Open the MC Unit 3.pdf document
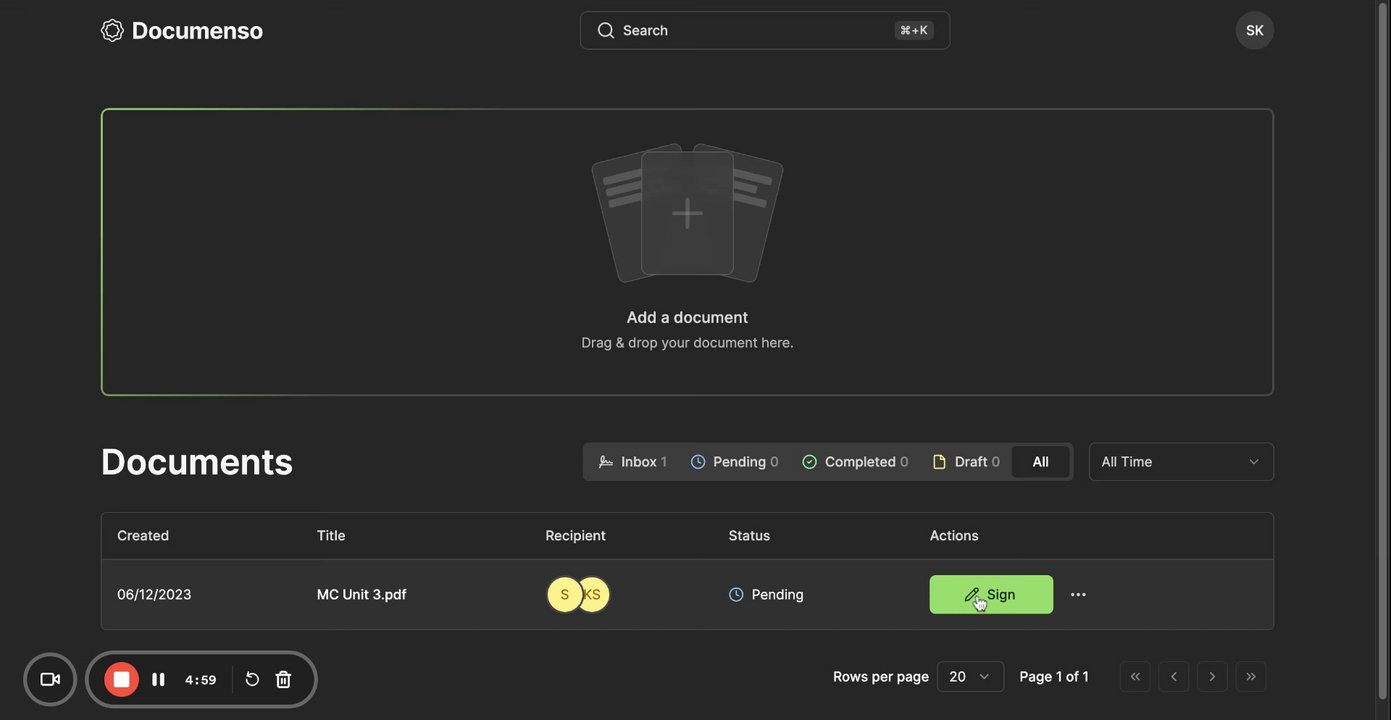 click(362, 595)
